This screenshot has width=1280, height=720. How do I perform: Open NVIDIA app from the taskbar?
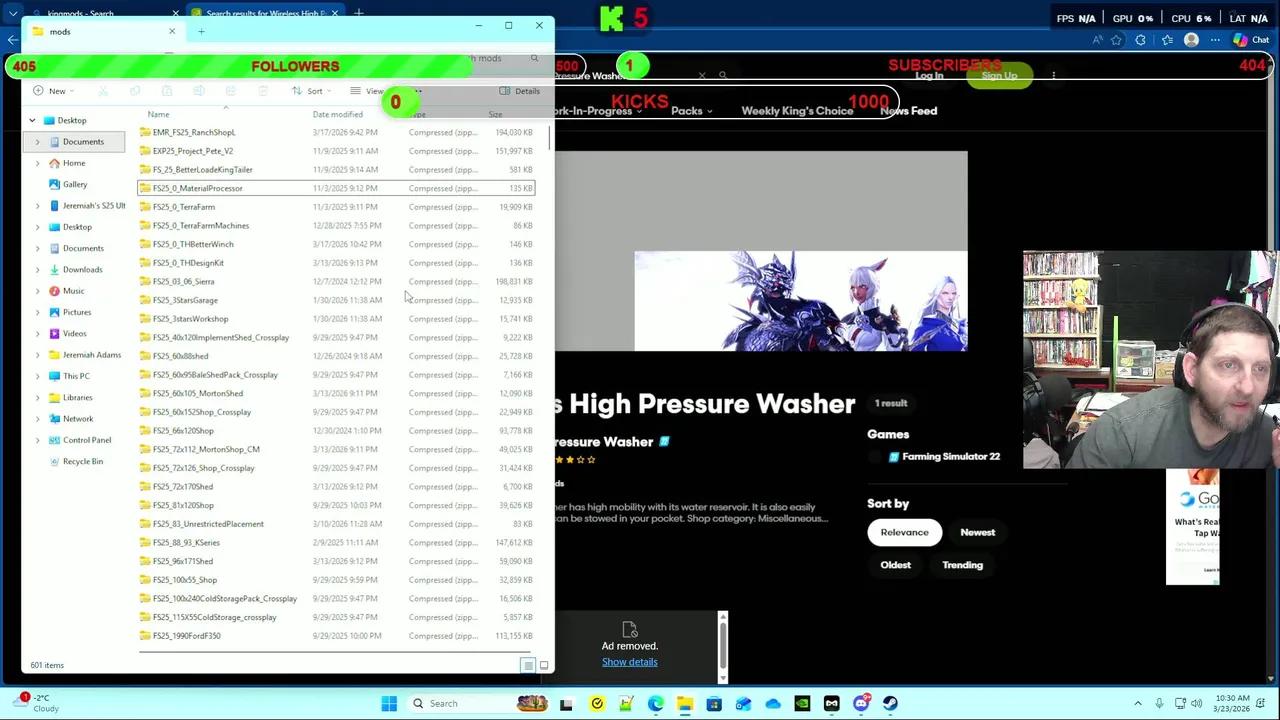(x=802, y=703)
